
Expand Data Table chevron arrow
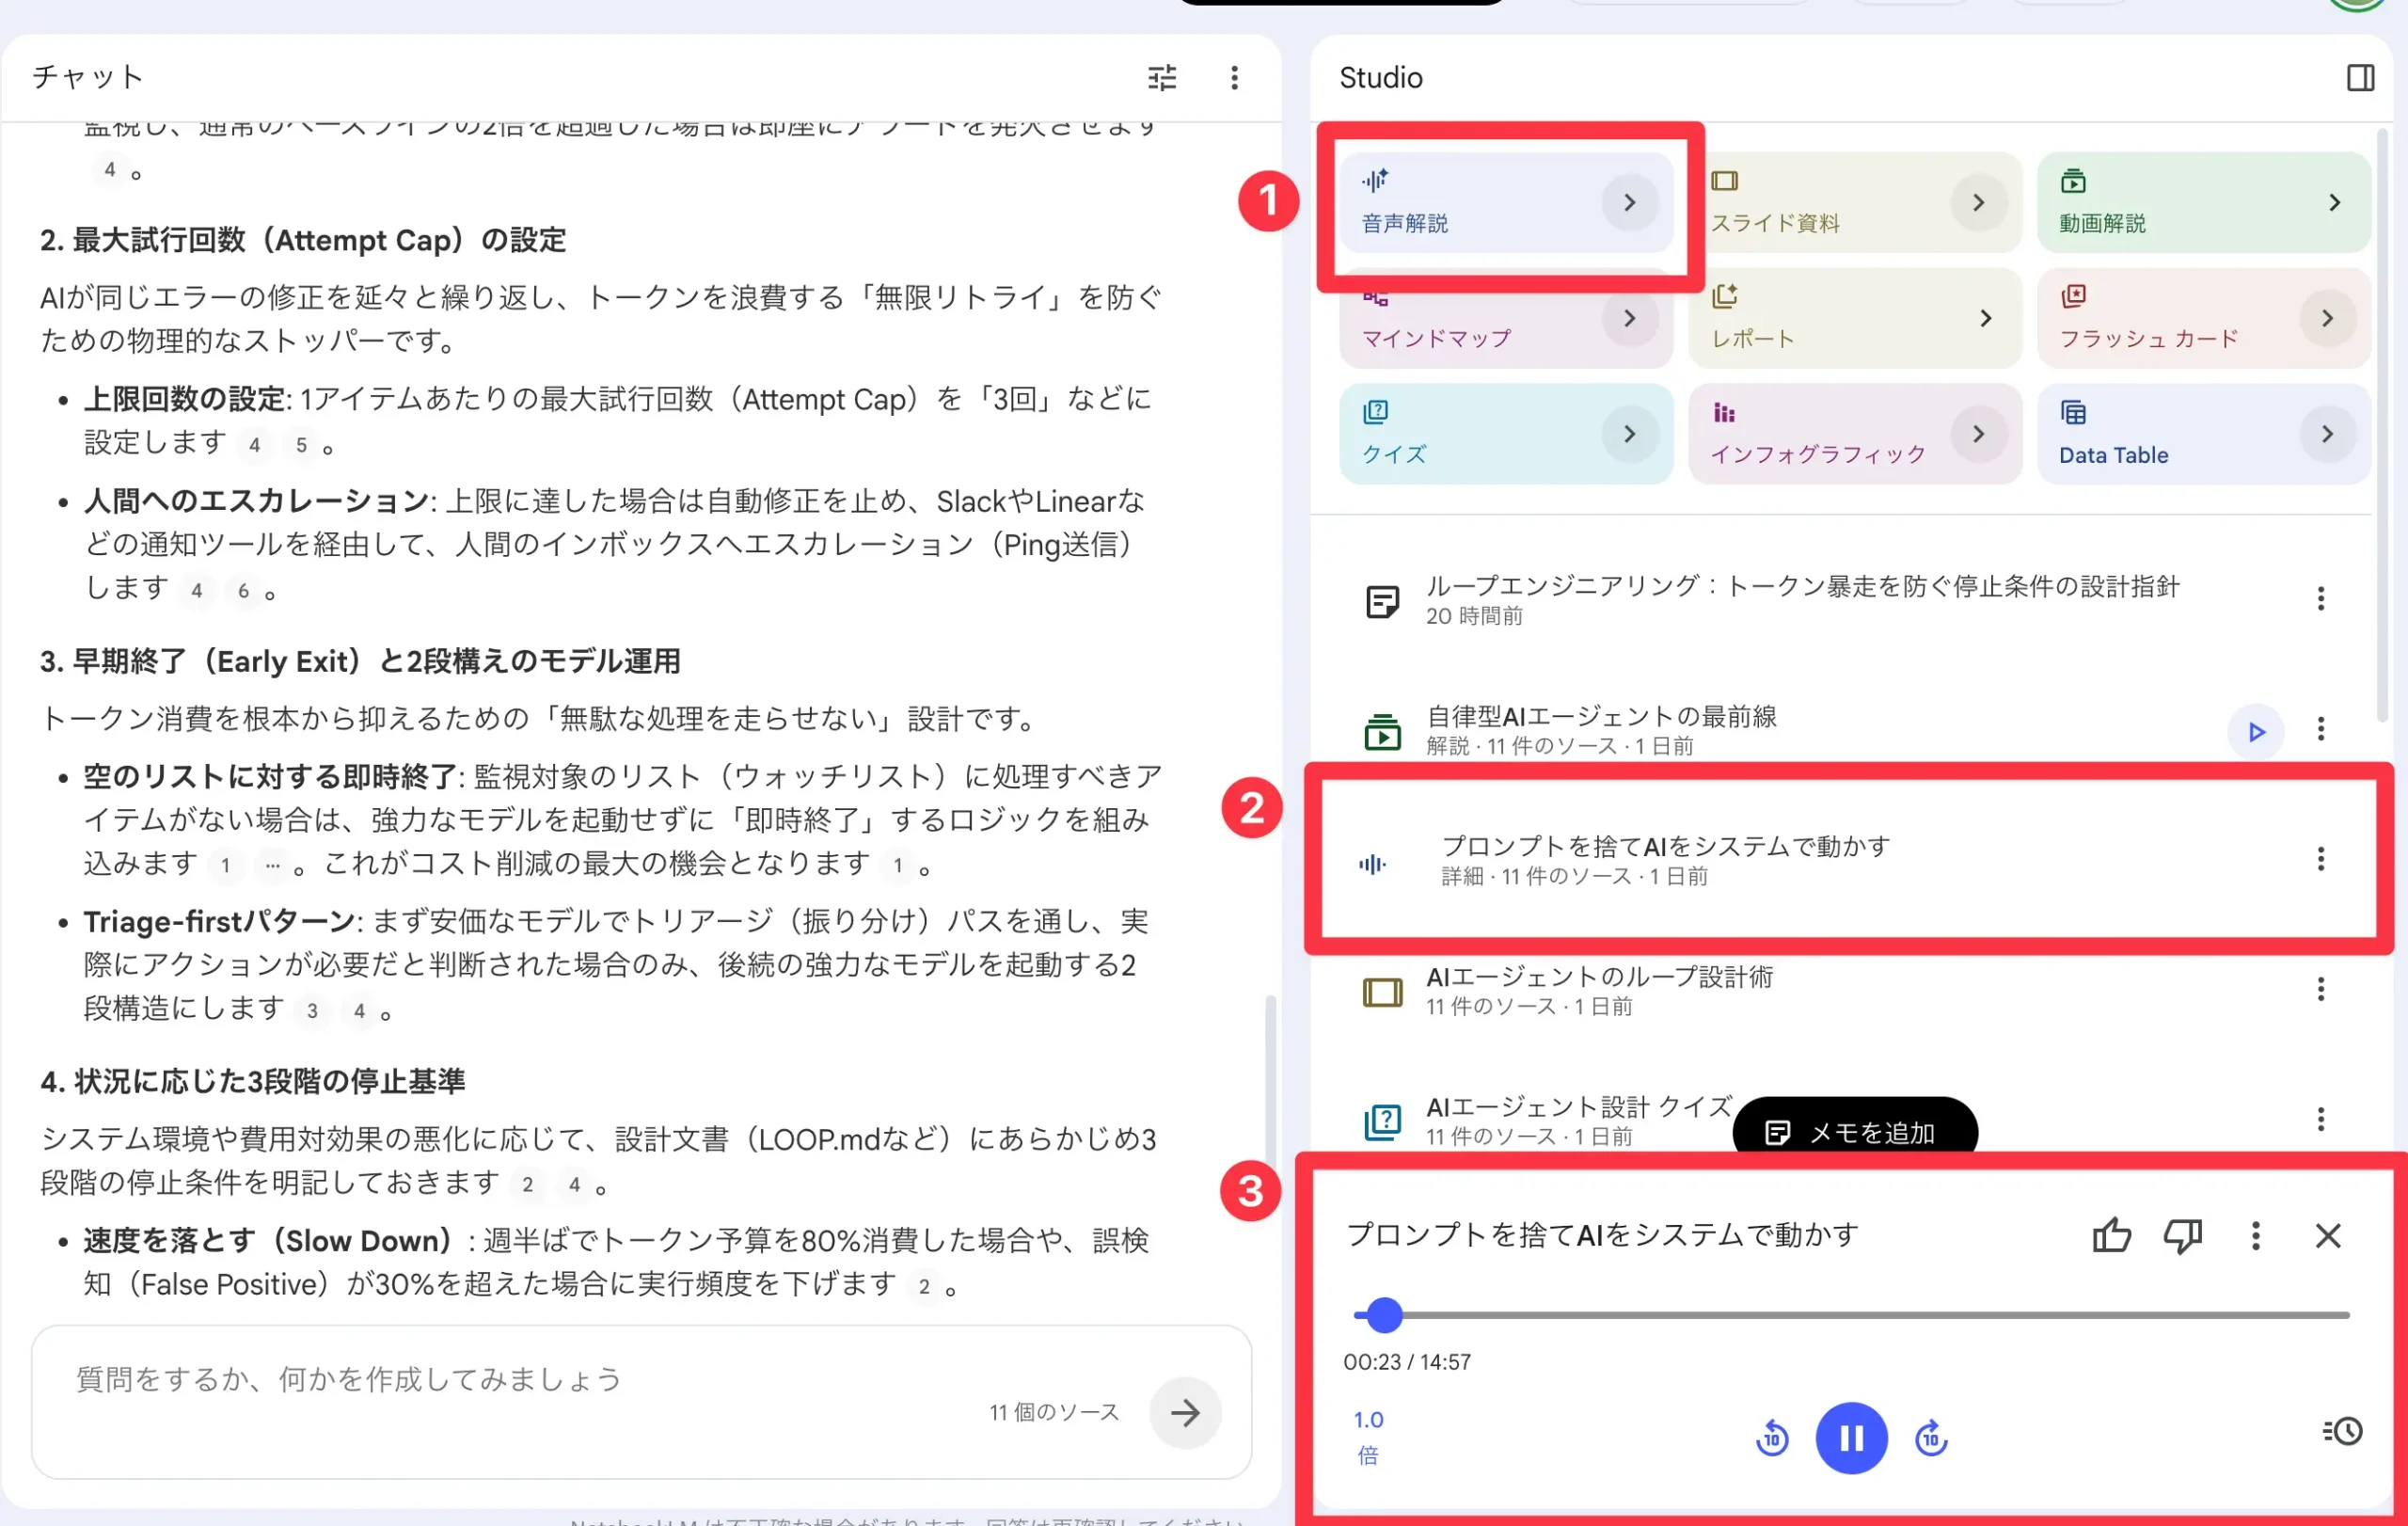pyautogui.click(x=2327, y=434)
